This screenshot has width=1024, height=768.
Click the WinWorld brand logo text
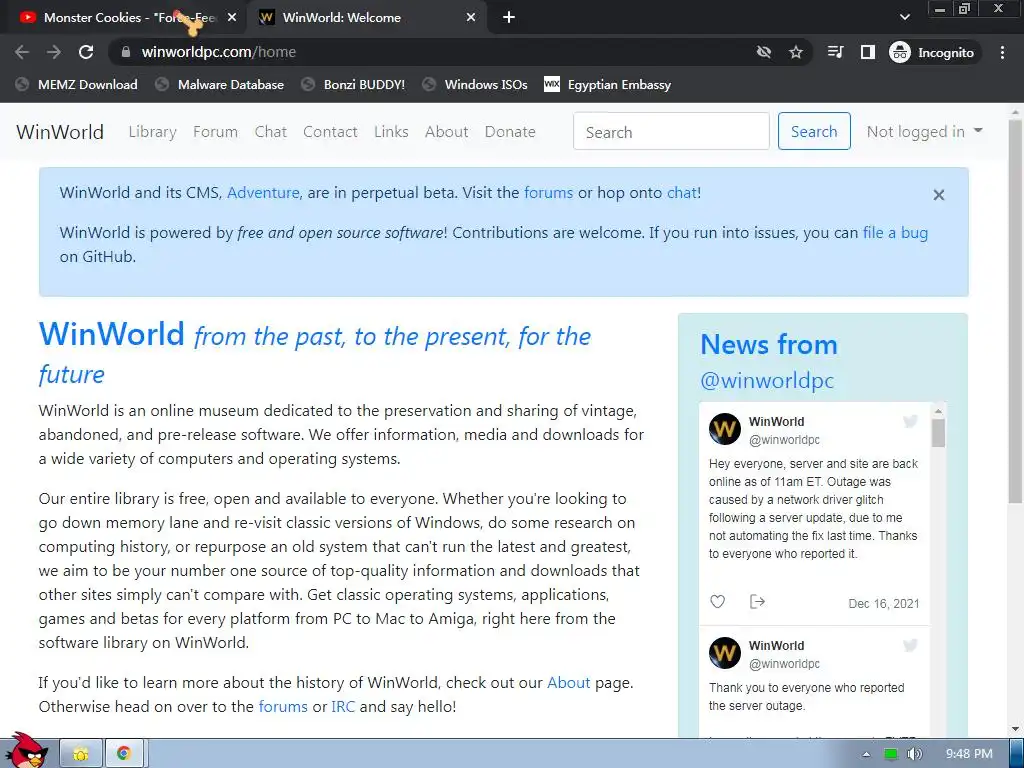(59, 132)
